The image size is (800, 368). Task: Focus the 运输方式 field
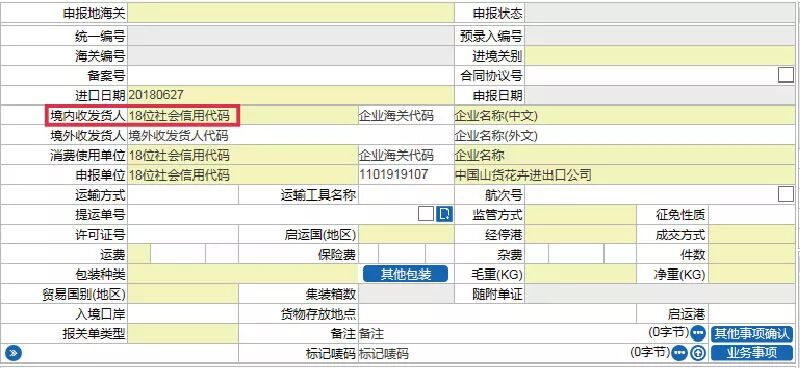coord(183,194)
